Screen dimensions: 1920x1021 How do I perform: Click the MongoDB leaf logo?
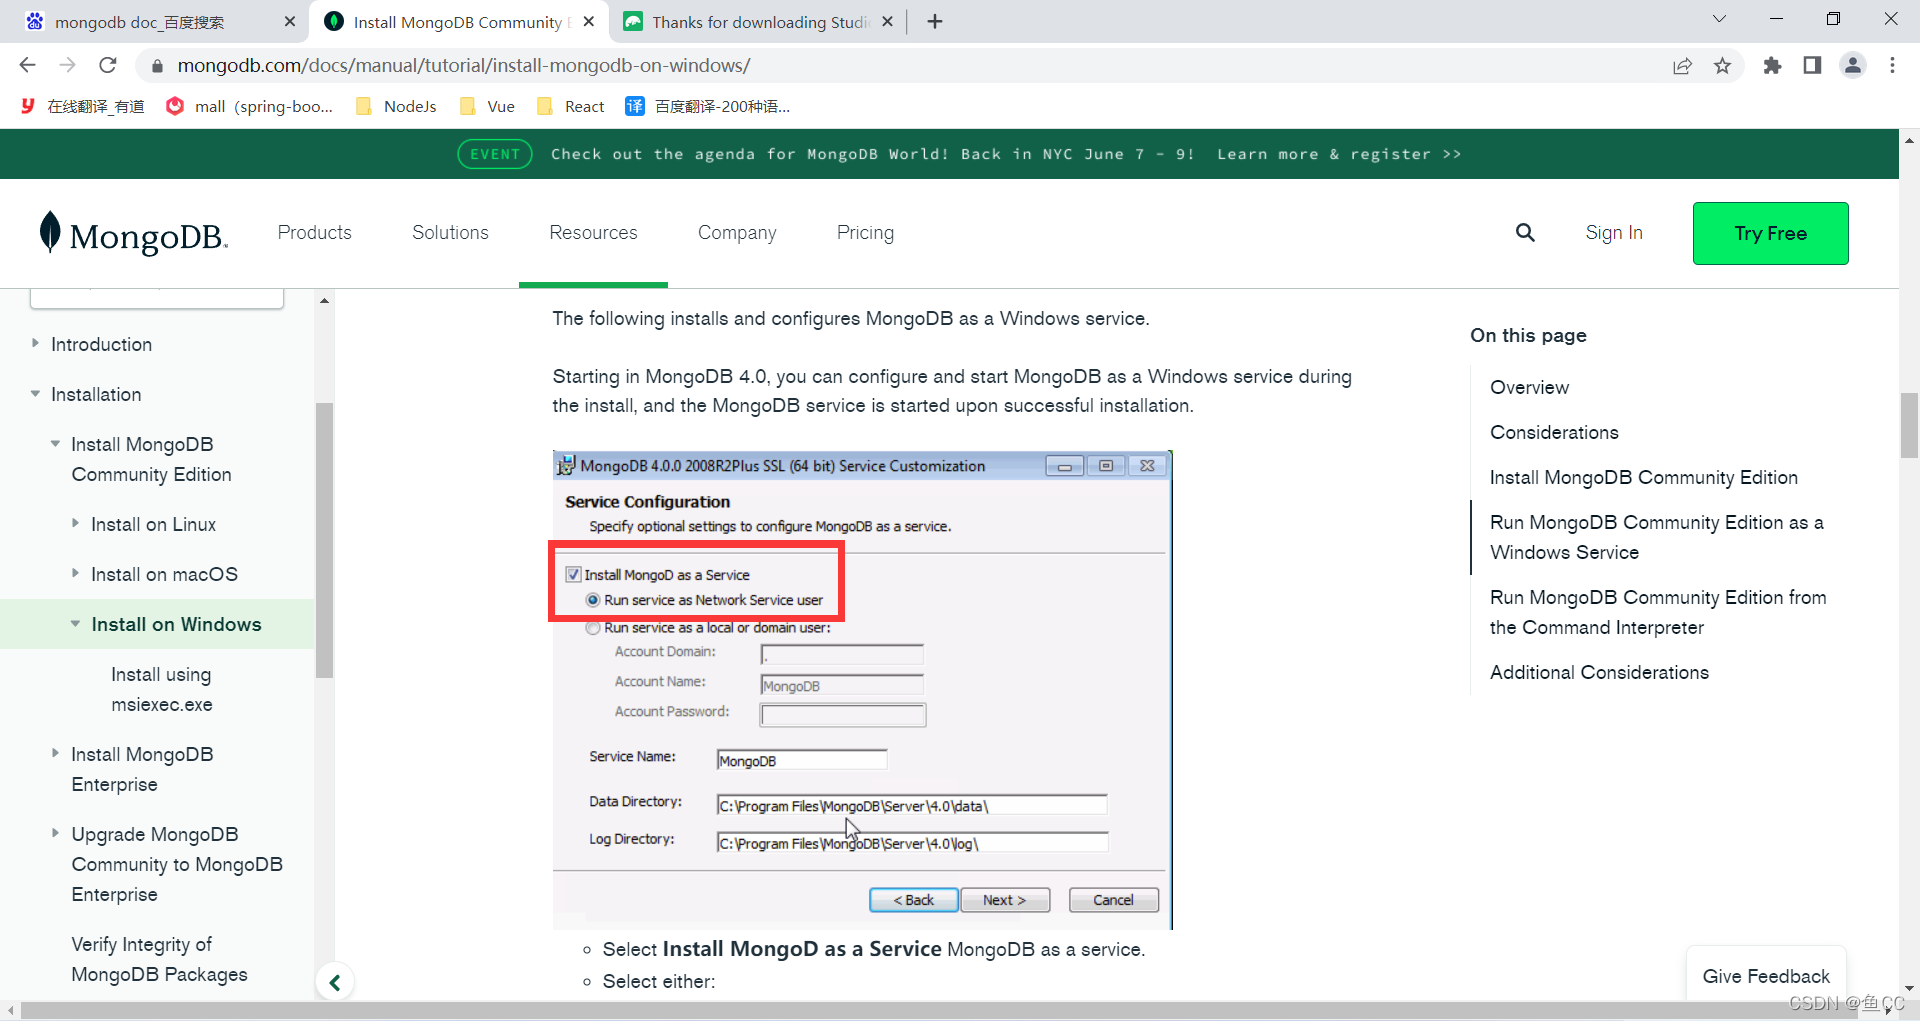[x=134, y=234]
